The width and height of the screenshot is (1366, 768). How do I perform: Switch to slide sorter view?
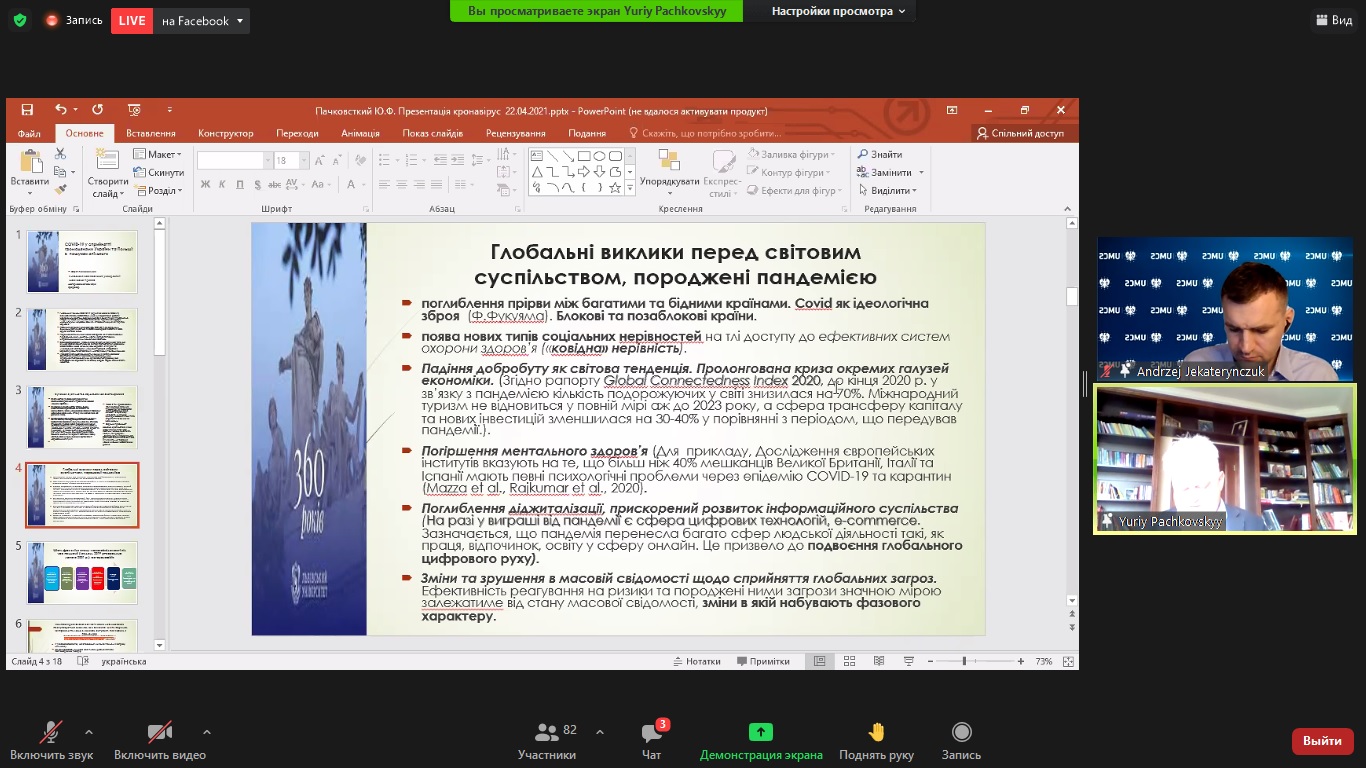849,661
